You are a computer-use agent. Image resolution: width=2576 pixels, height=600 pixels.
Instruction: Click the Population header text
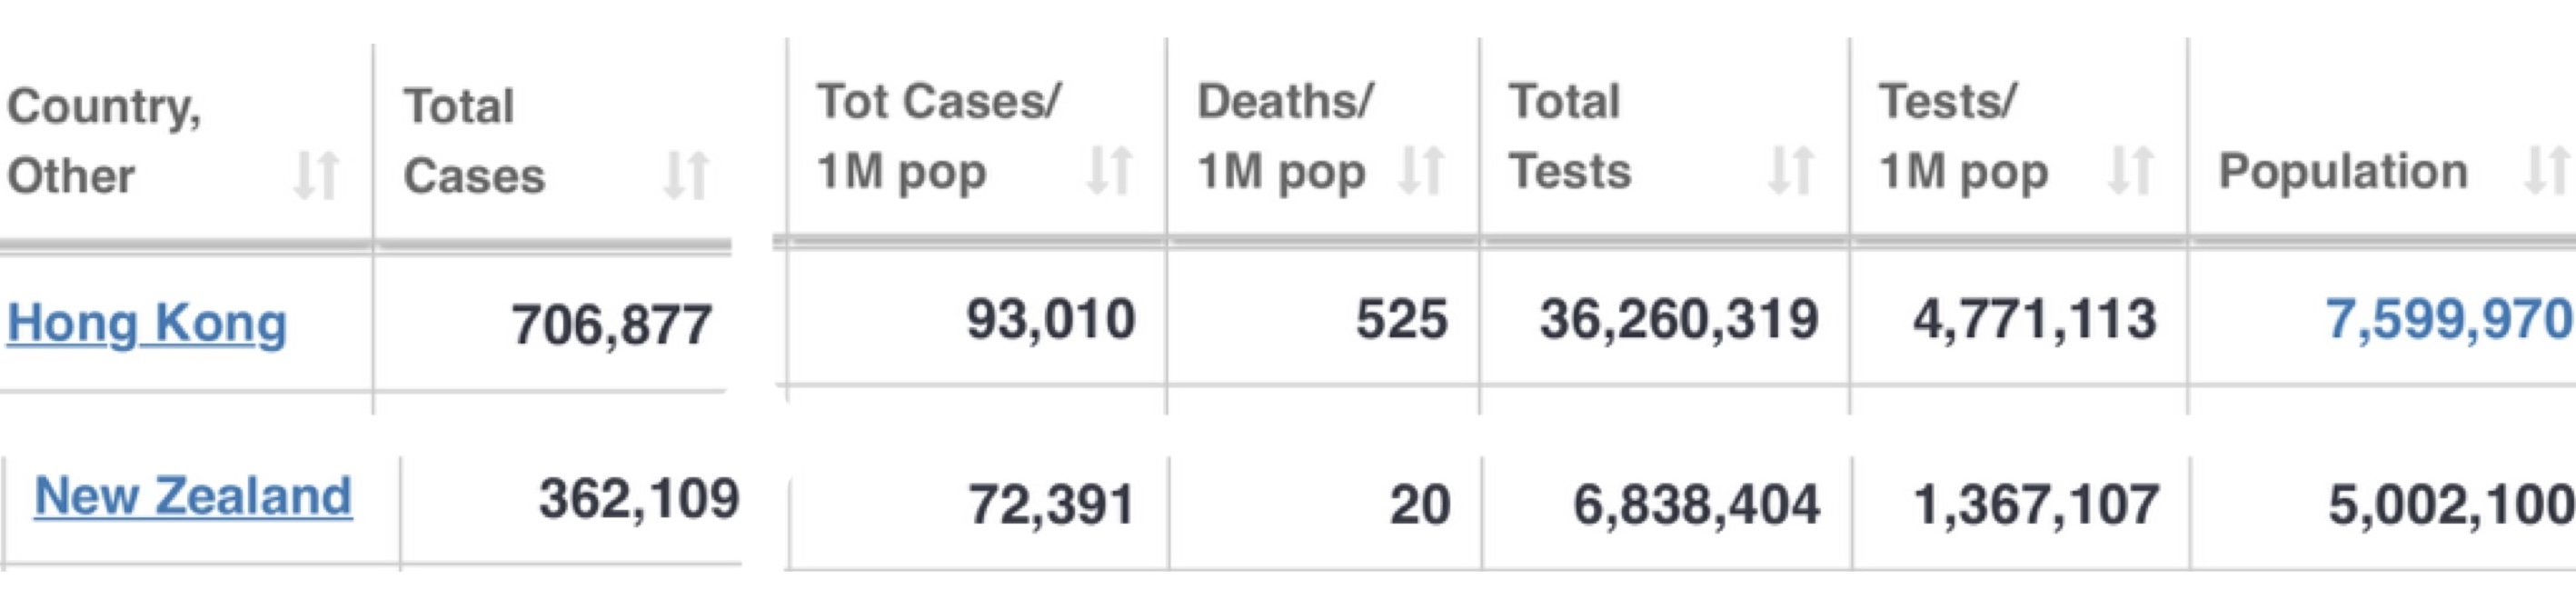point(2343,171)
